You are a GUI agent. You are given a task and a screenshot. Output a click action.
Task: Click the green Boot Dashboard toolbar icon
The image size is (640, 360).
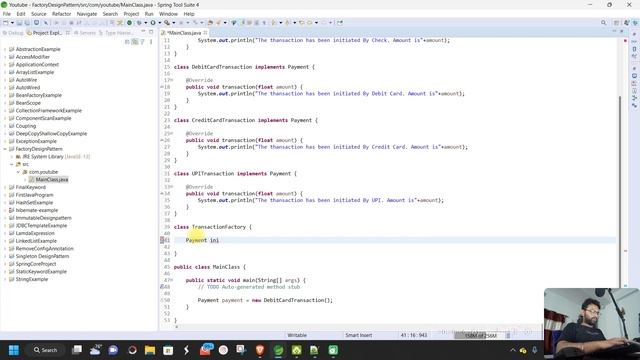(x=129, y=23)
